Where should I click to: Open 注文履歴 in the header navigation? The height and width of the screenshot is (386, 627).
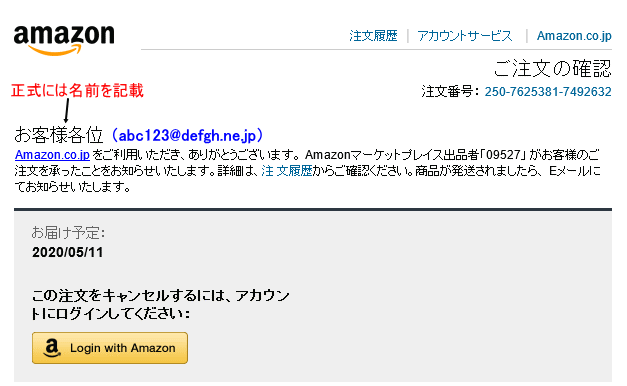point(373,36)
